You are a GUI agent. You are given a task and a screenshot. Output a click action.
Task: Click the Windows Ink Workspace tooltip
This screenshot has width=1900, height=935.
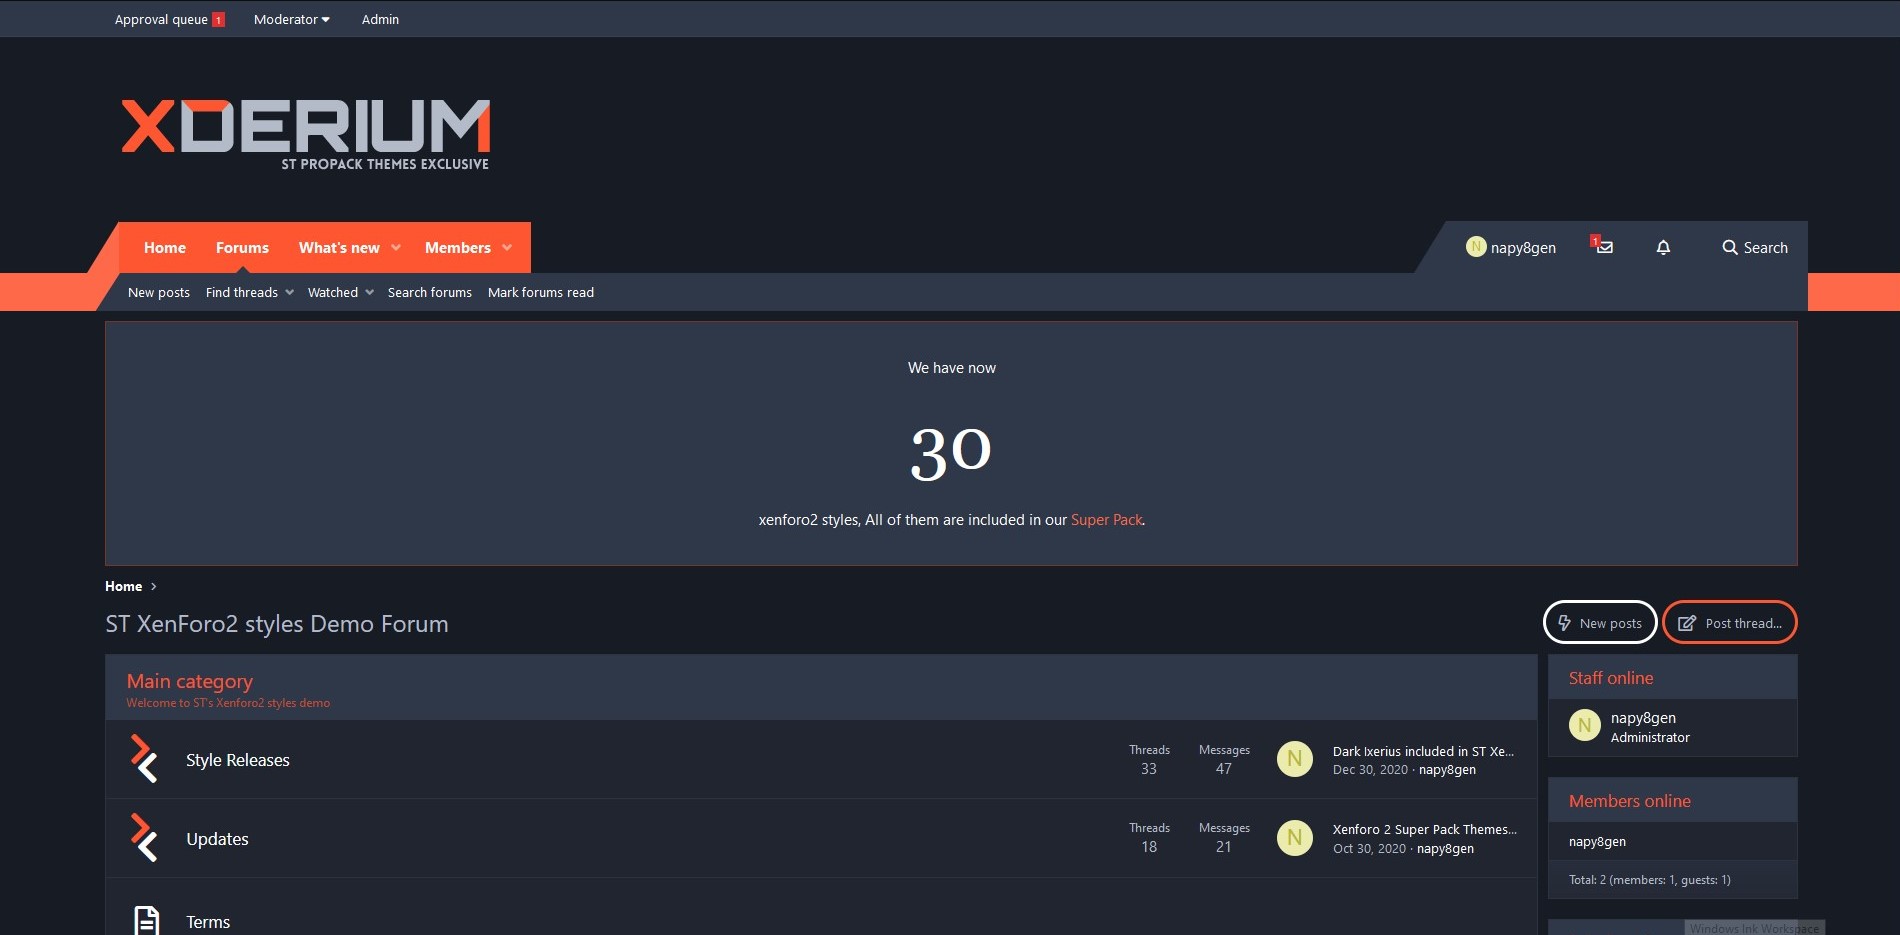[1755, 928]
